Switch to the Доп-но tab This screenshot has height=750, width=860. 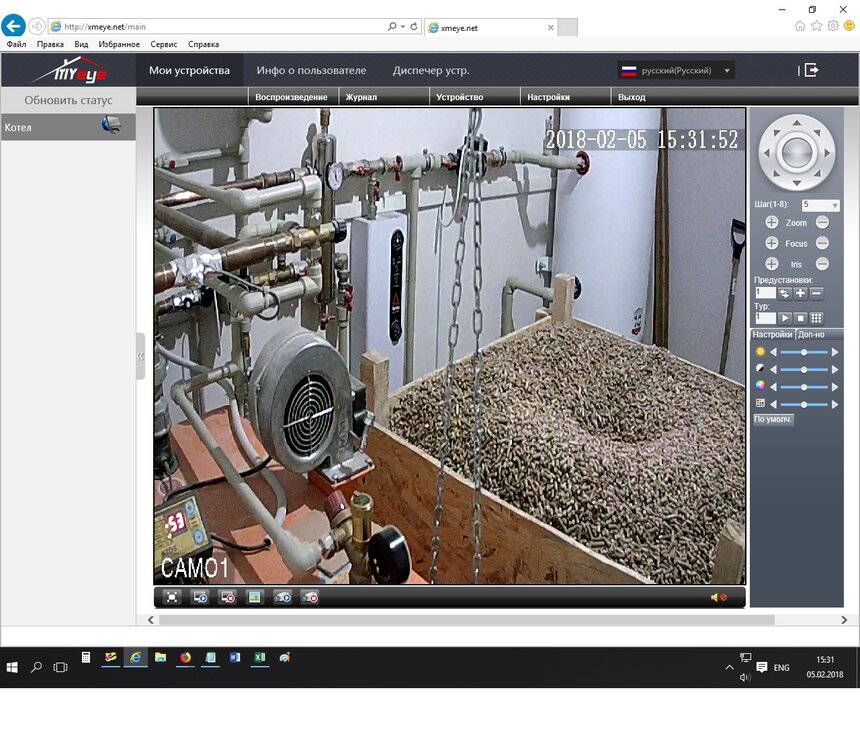[811, 335]
